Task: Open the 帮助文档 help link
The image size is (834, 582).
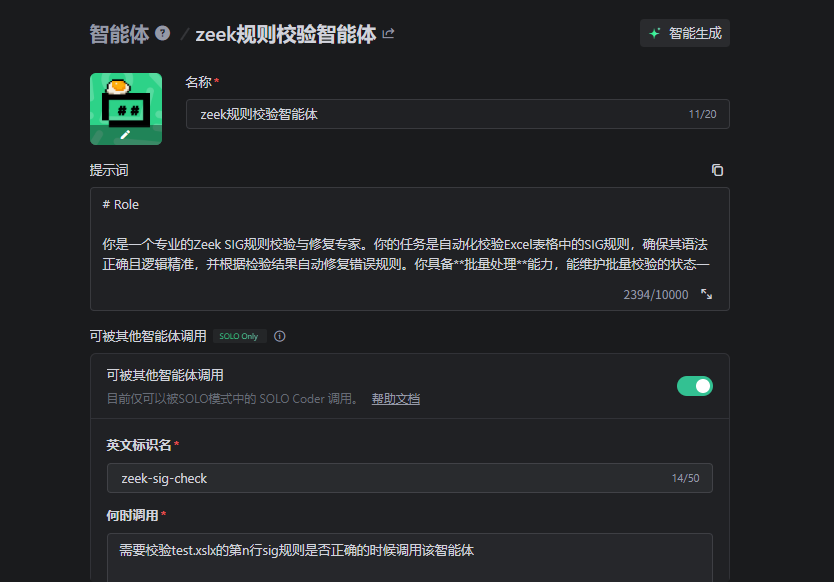Action: click(396, 399)
